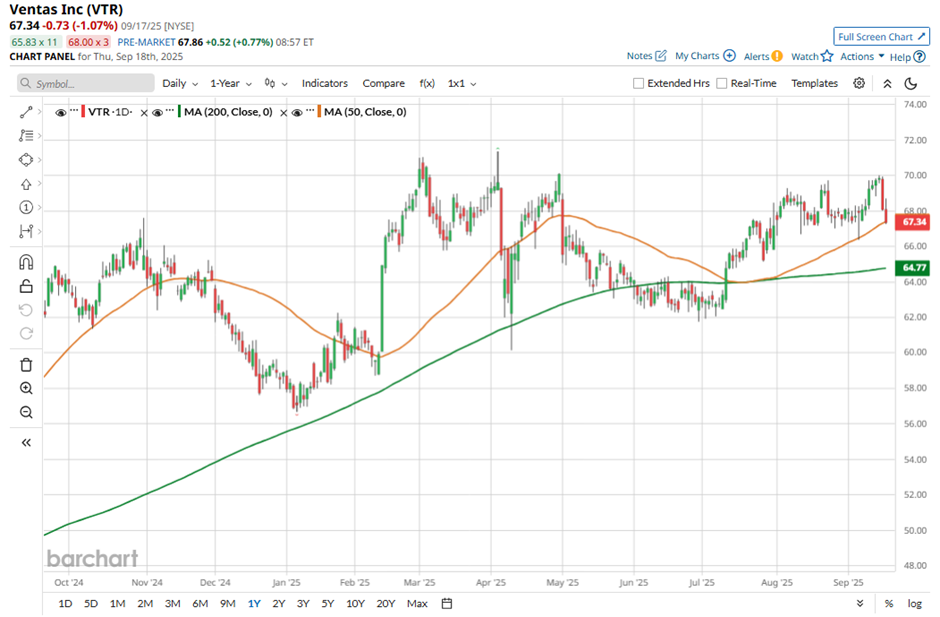Viewport: 940px width, 617px height.
Task: Remove the VTR 1D plot with its X
Action: [x=144, y=113]
